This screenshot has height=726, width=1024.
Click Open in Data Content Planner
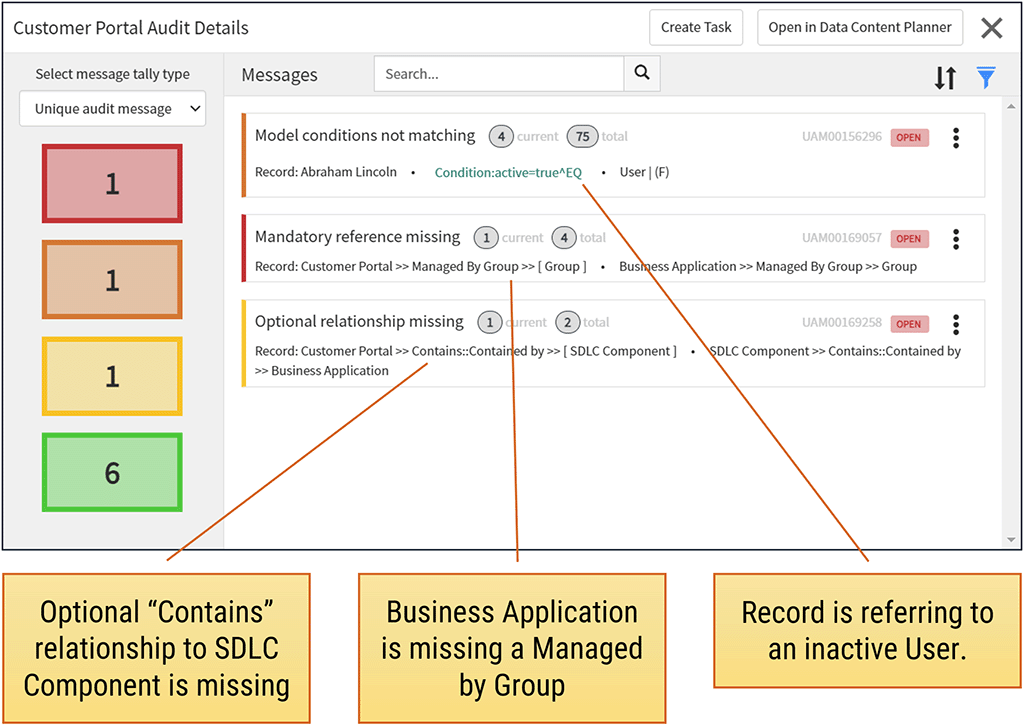pyautogui.click(x=860, y=27)
